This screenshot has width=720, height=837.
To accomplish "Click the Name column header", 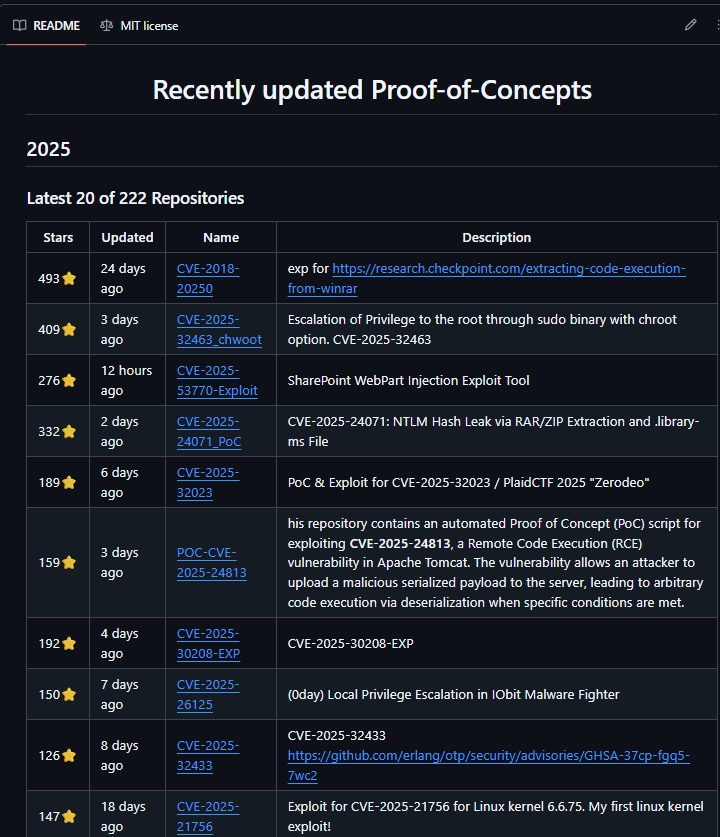I will click(x=221, y=238).
